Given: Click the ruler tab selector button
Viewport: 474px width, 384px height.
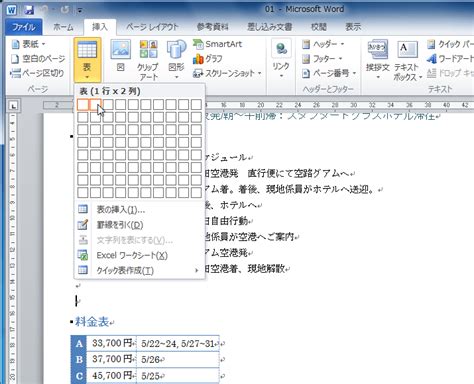Looking at the screenshot, I should (x=13, y=106).
